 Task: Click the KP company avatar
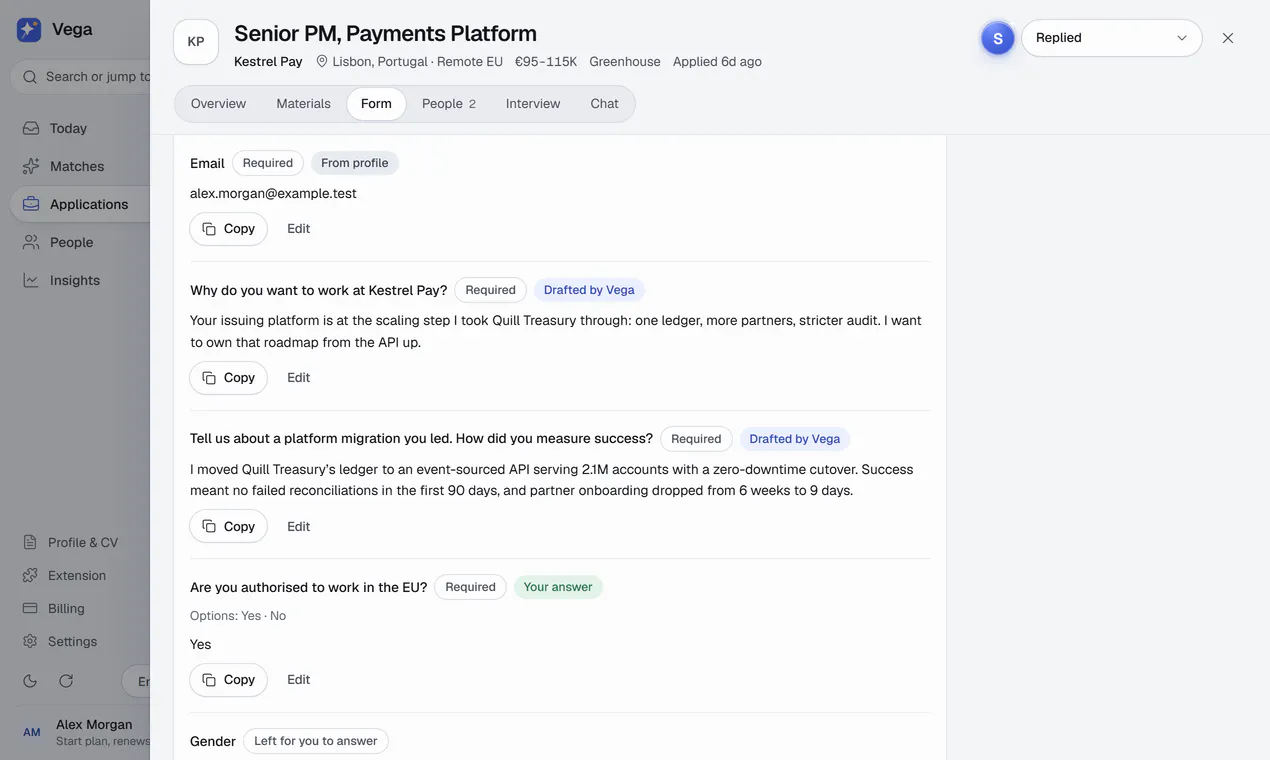click(x=196, y=42)
